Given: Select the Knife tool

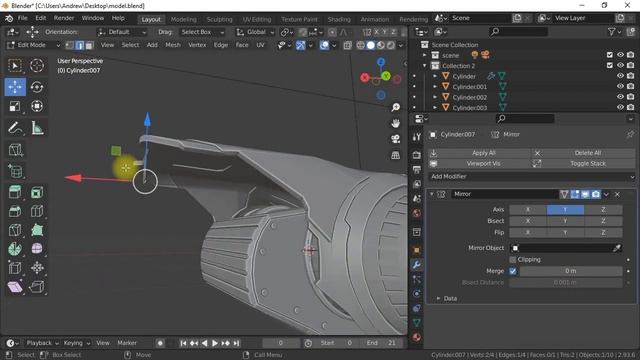Looking at the screenshot, I should (x=15, y=230).
